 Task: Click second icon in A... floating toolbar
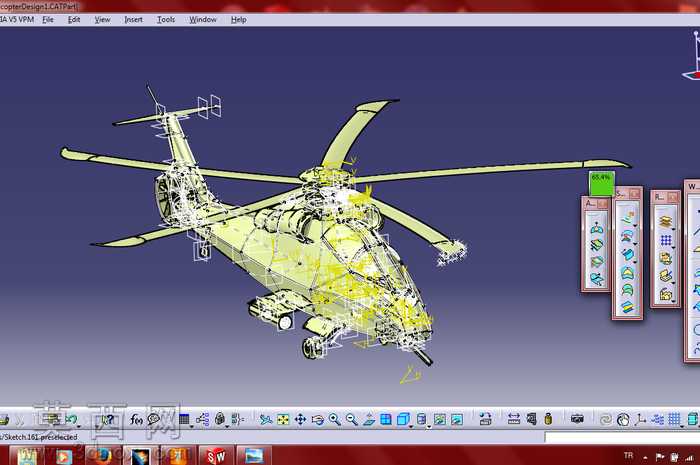597,245
